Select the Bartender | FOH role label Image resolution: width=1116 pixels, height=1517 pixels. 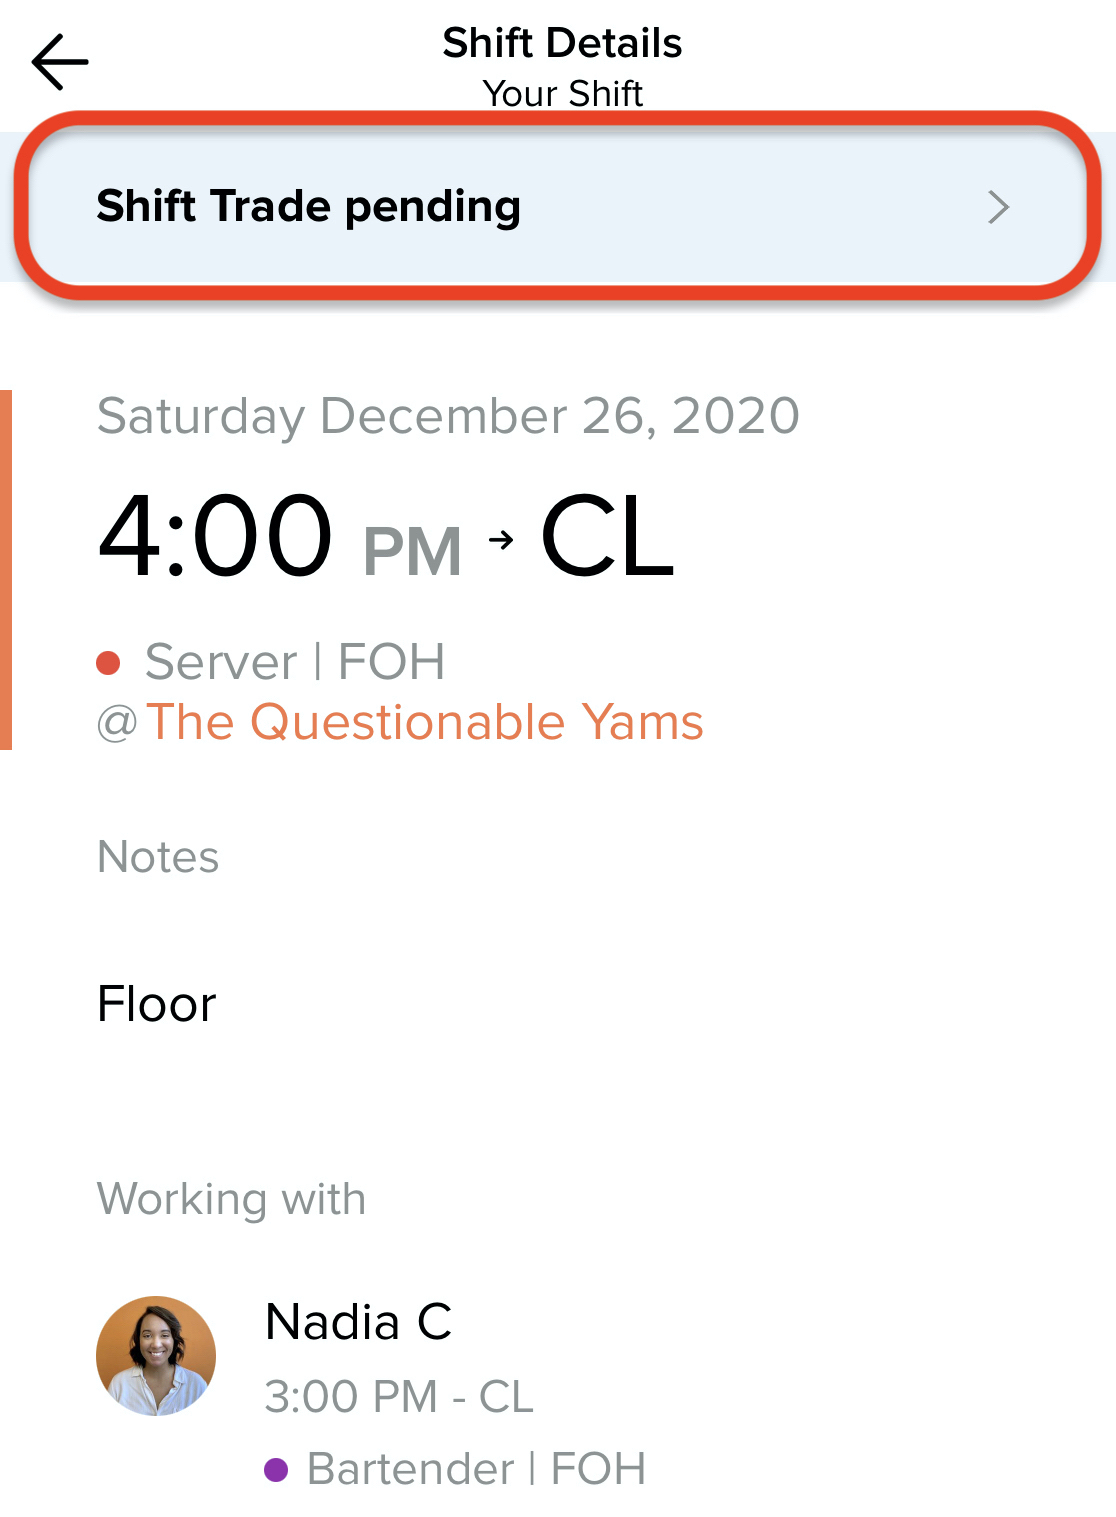476,1469
